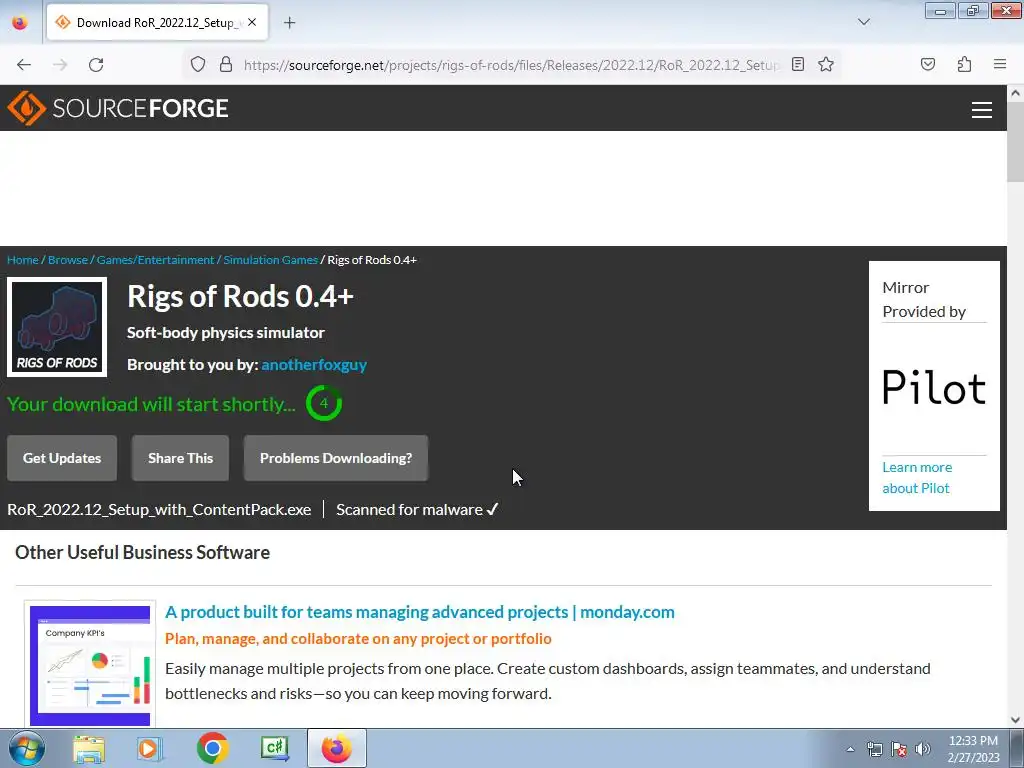Click the Firefox View icon beside tabs
Viewport: 1024px width, 768px height.
pyautogui.click(x=20, y=23)
